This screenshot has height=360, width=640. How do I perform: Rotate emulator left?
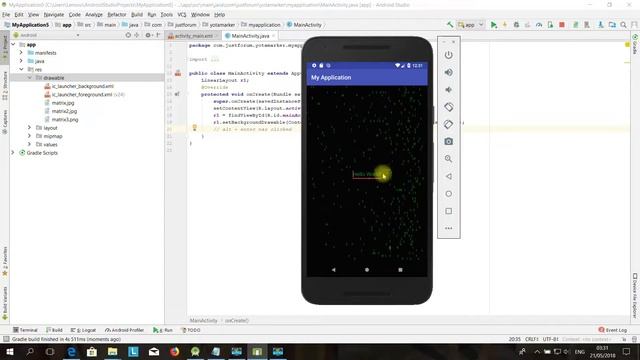(x=449, y=107)
